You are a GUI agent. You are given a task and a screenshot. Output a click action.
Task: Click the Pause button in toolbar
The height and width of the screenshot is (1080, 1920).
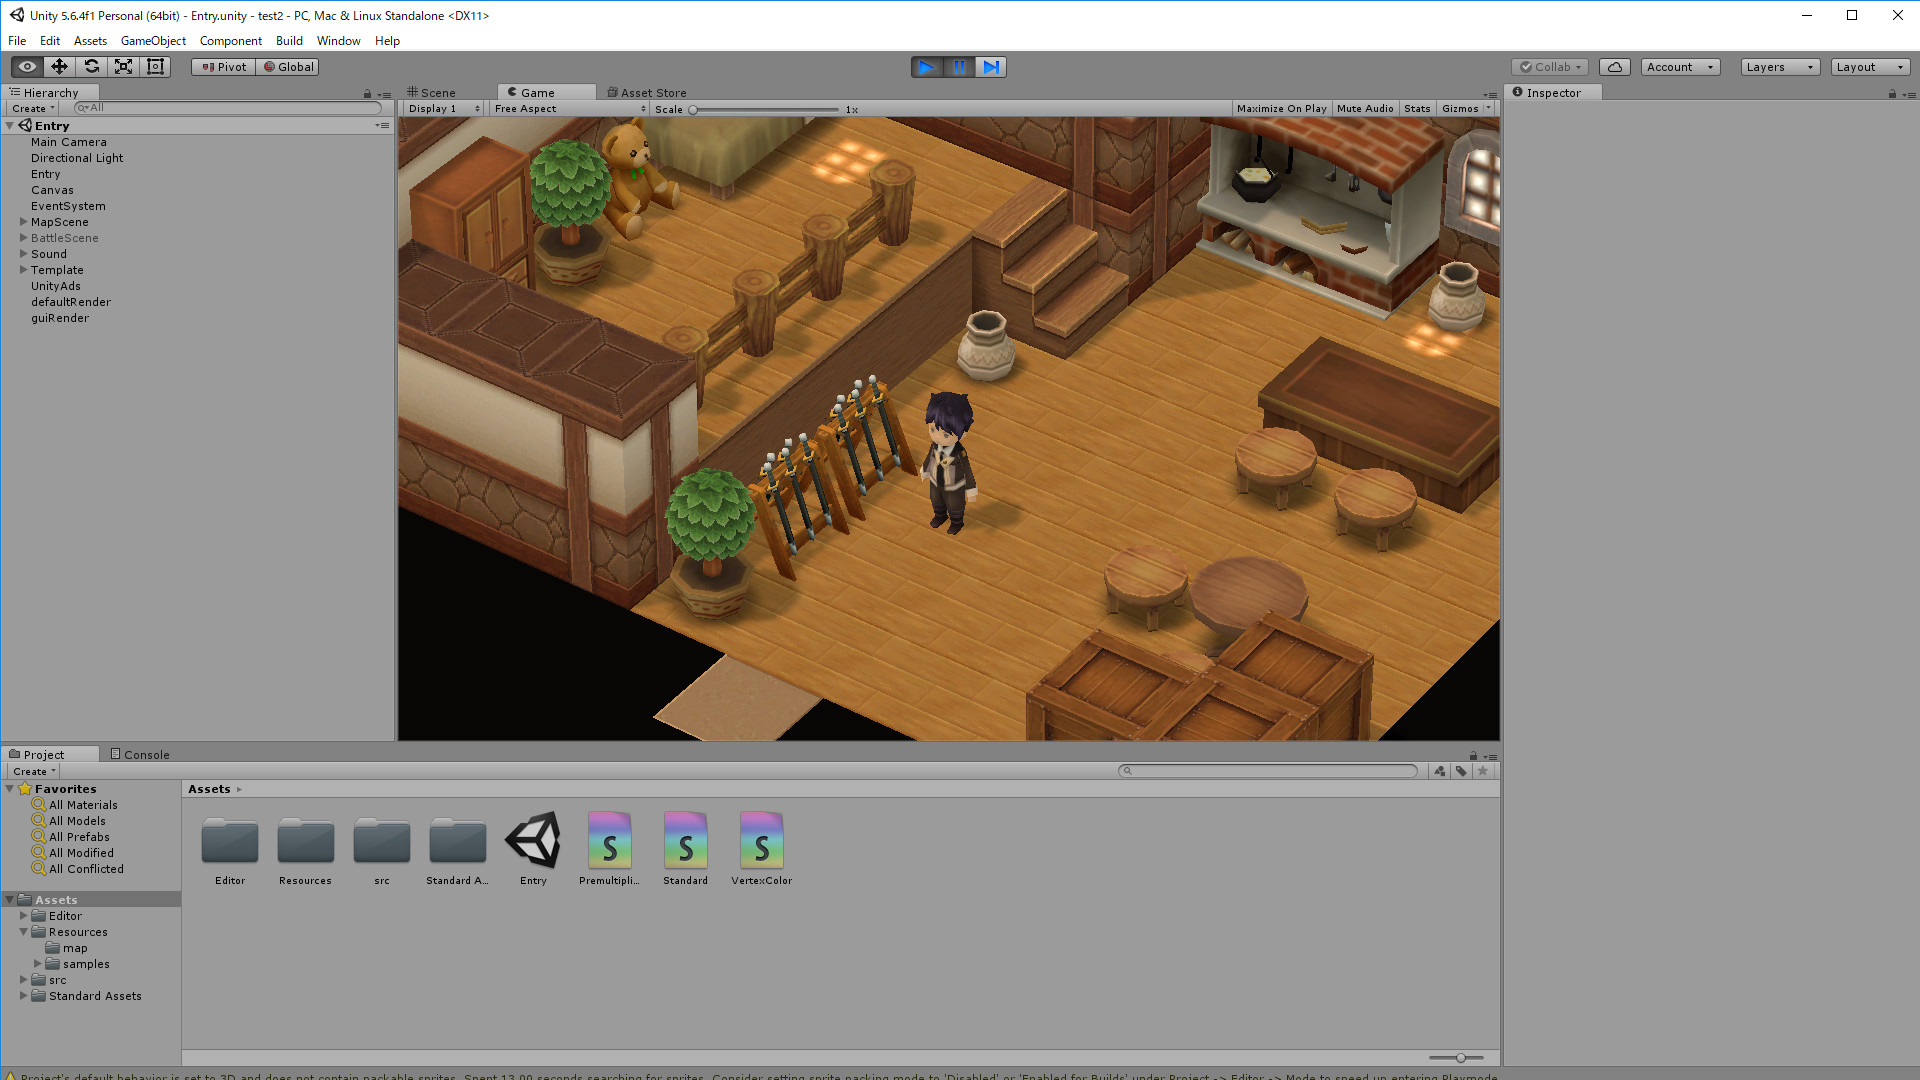pyautogui.click(x=959, y=66)
